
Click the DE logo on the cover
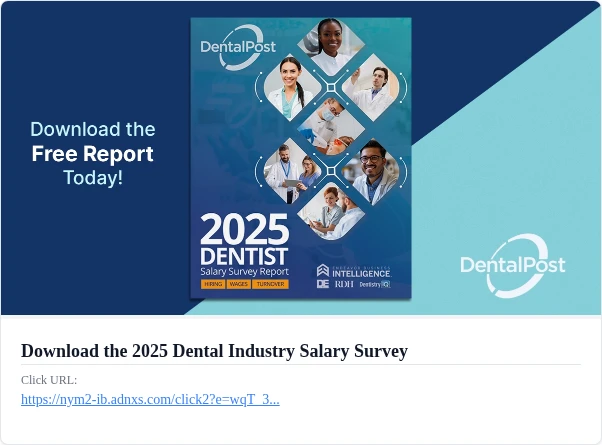pyautogui.click(x=323, y=284)
